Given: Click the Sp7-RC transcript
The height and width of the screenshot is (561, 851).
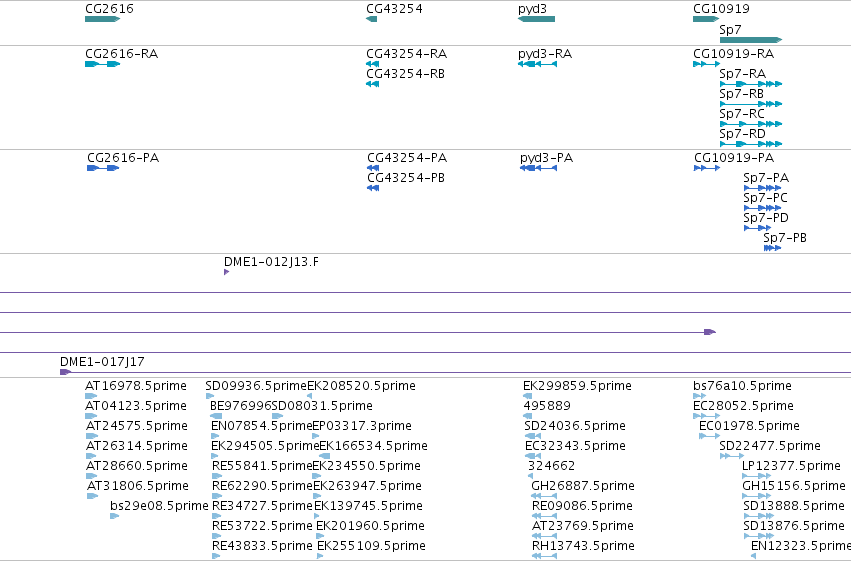Looking at the screenshot, I should coord(751,124).
